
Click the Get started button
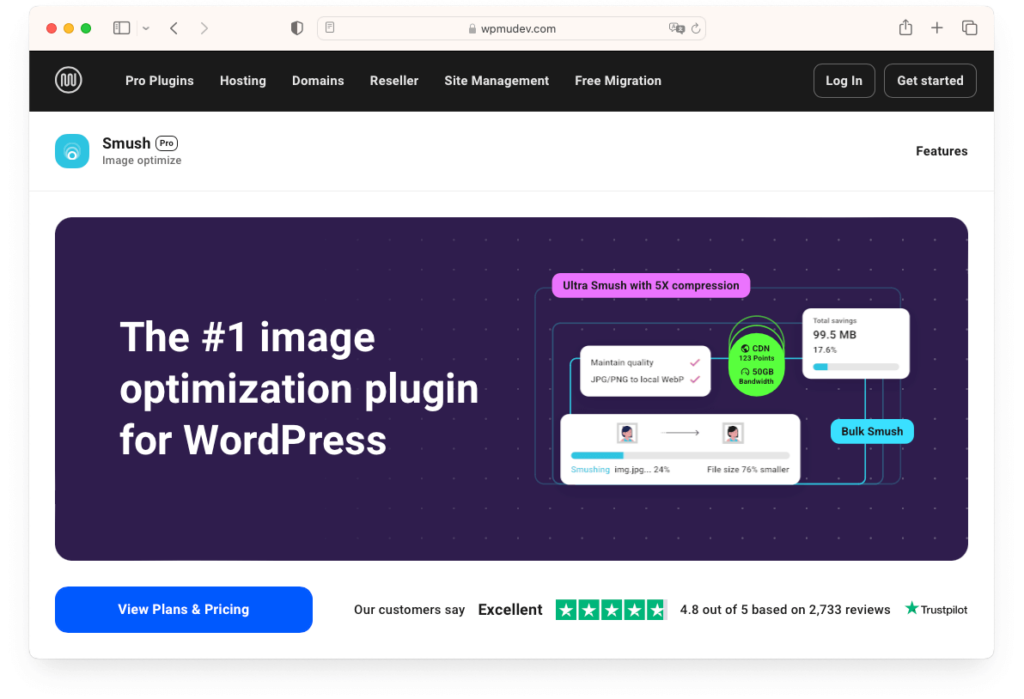click(x=930, y=80)
